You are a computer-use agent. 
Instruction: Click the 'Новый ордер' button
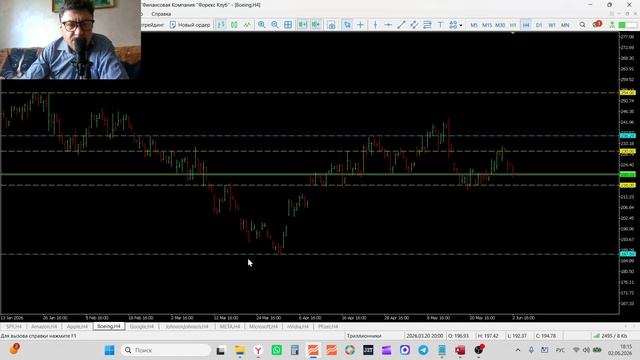[190, 25]
